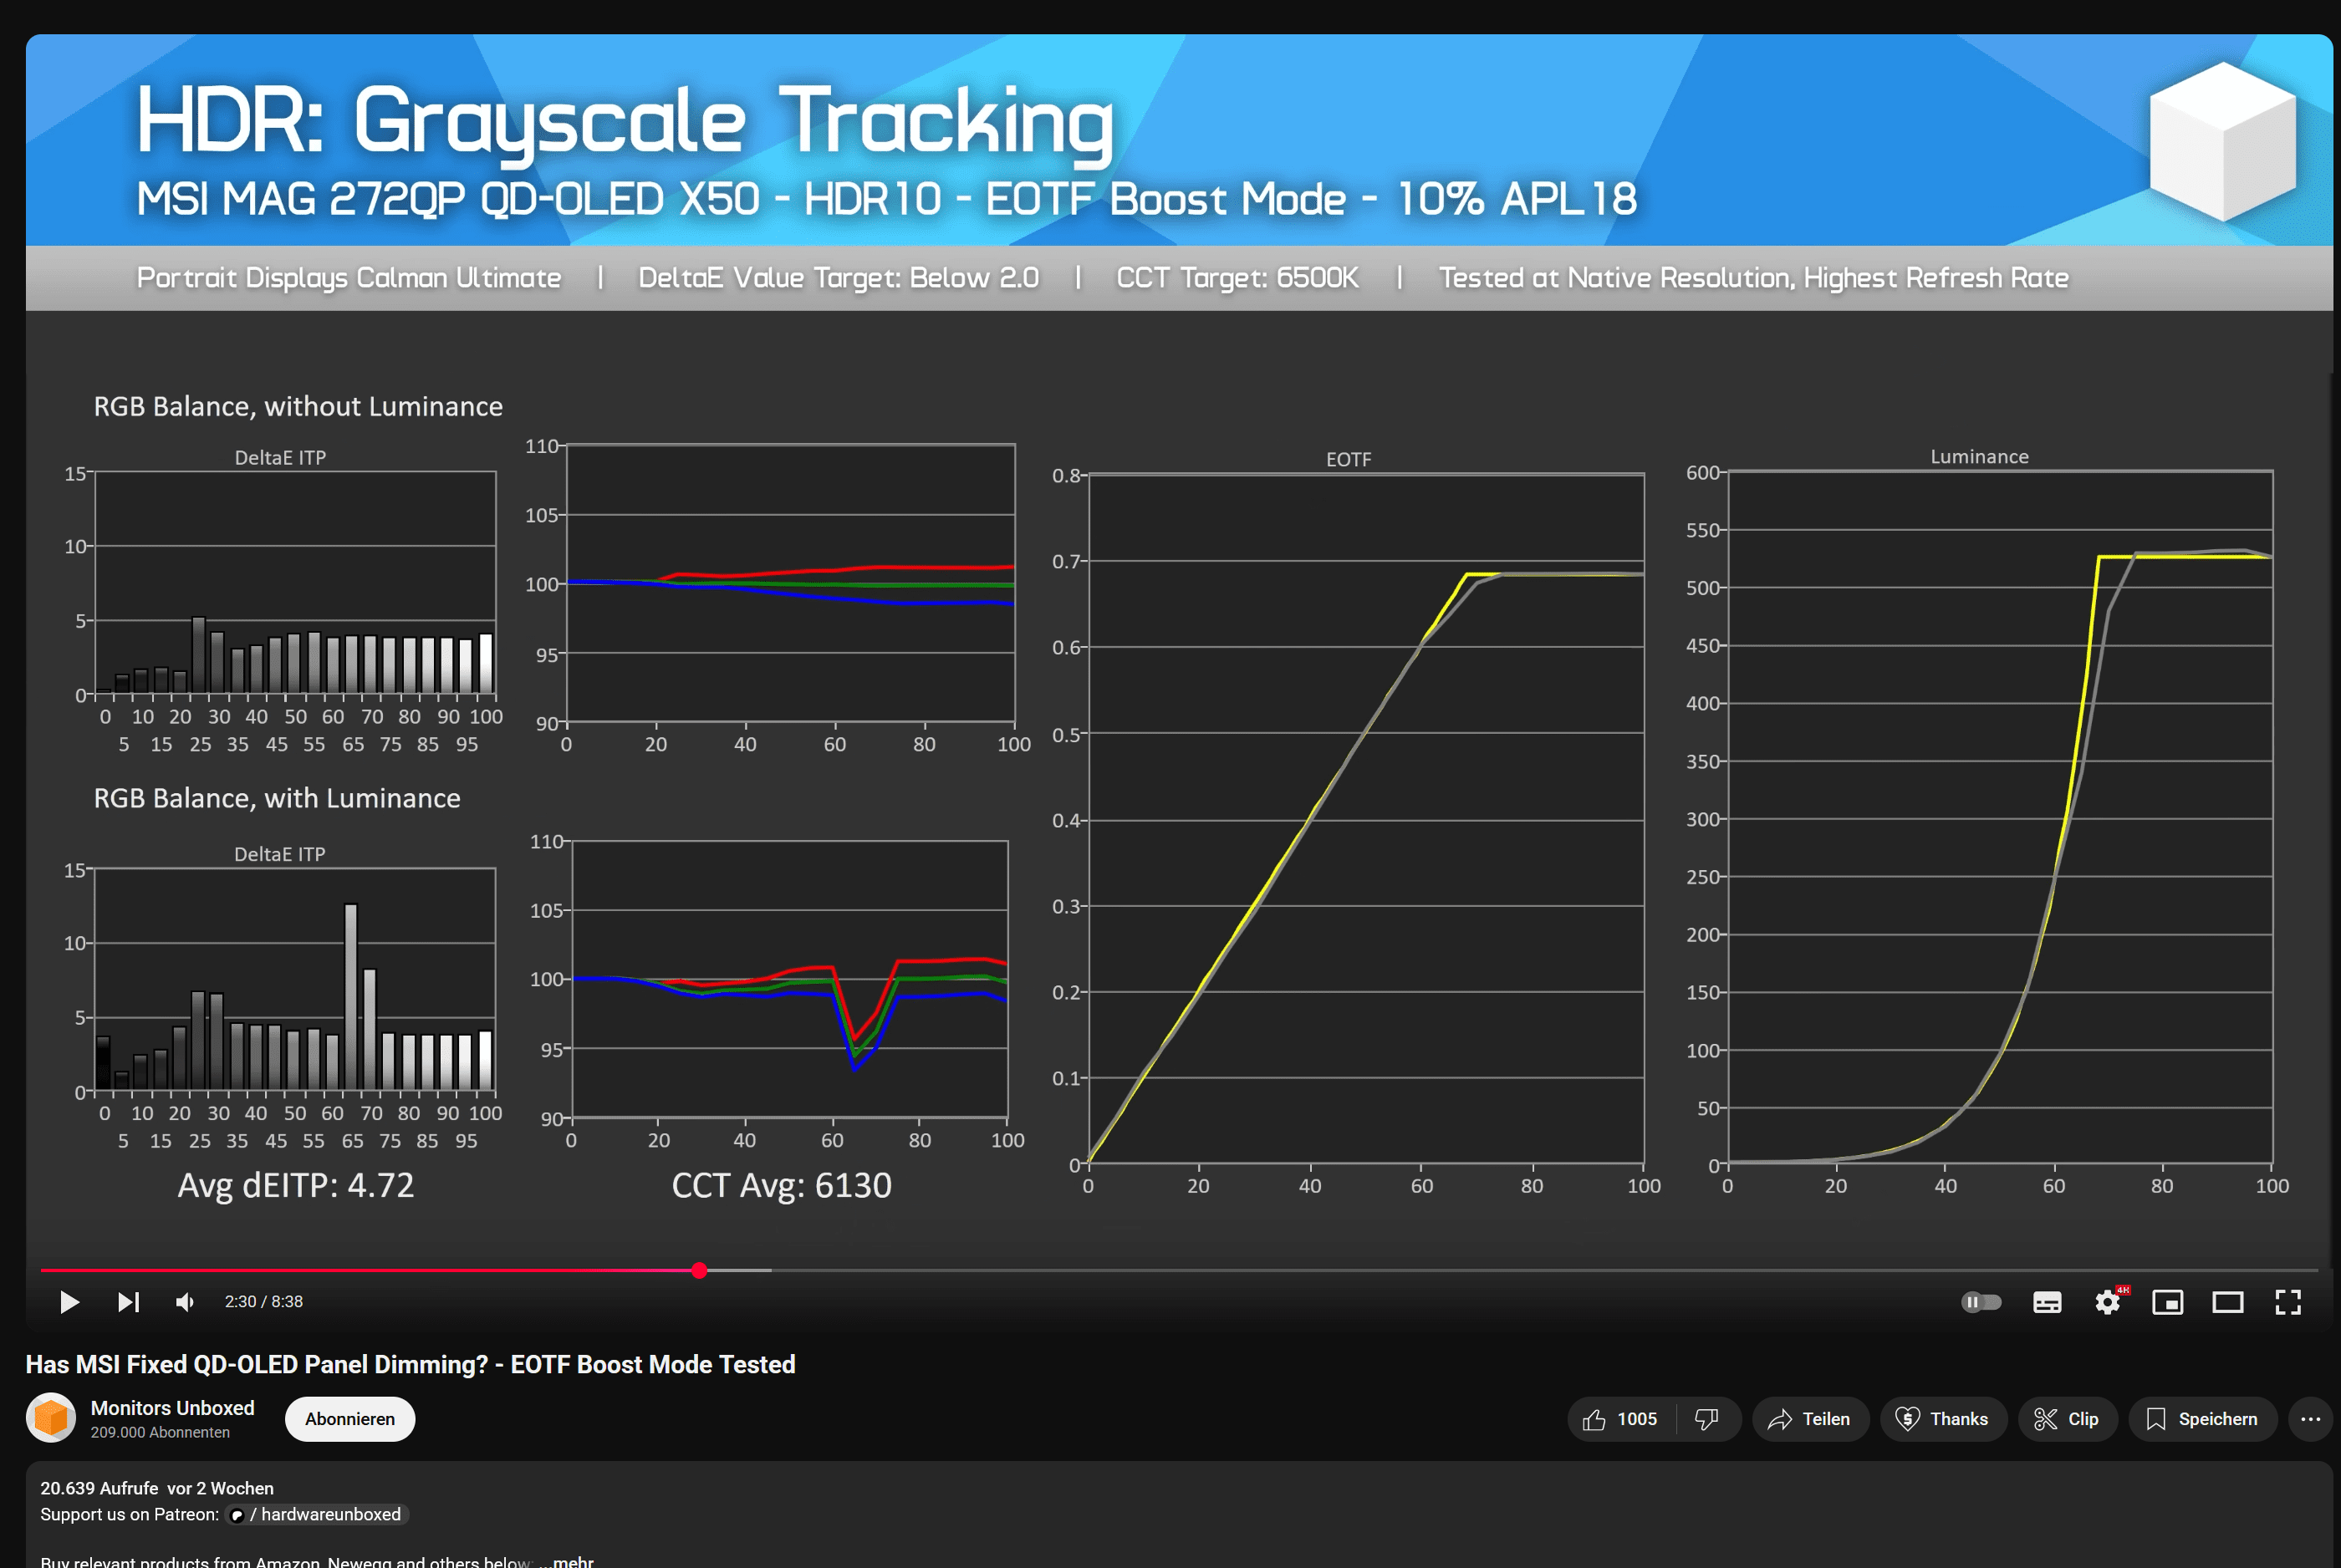
Task: Skip to the next video
Action: [129, 1302]
